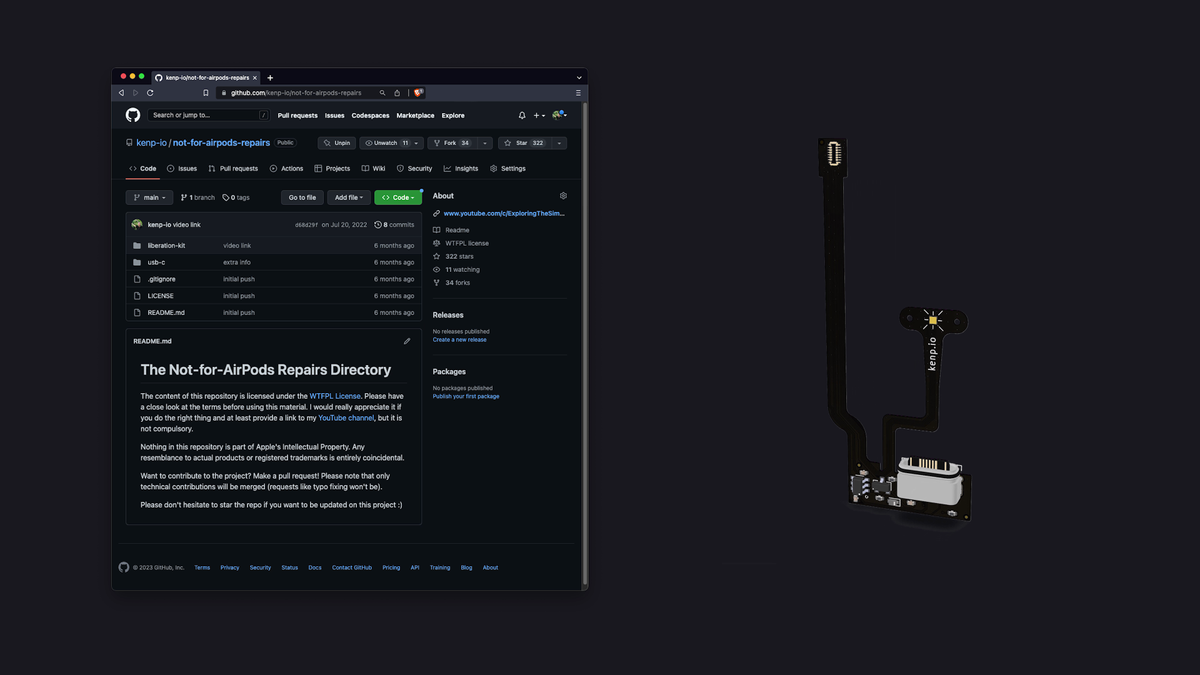This screenshot has width=1200, height=675.
Task: Click the forward arrow in the browser toolbar
Action: pyautogui.click(x=135, y=93)
